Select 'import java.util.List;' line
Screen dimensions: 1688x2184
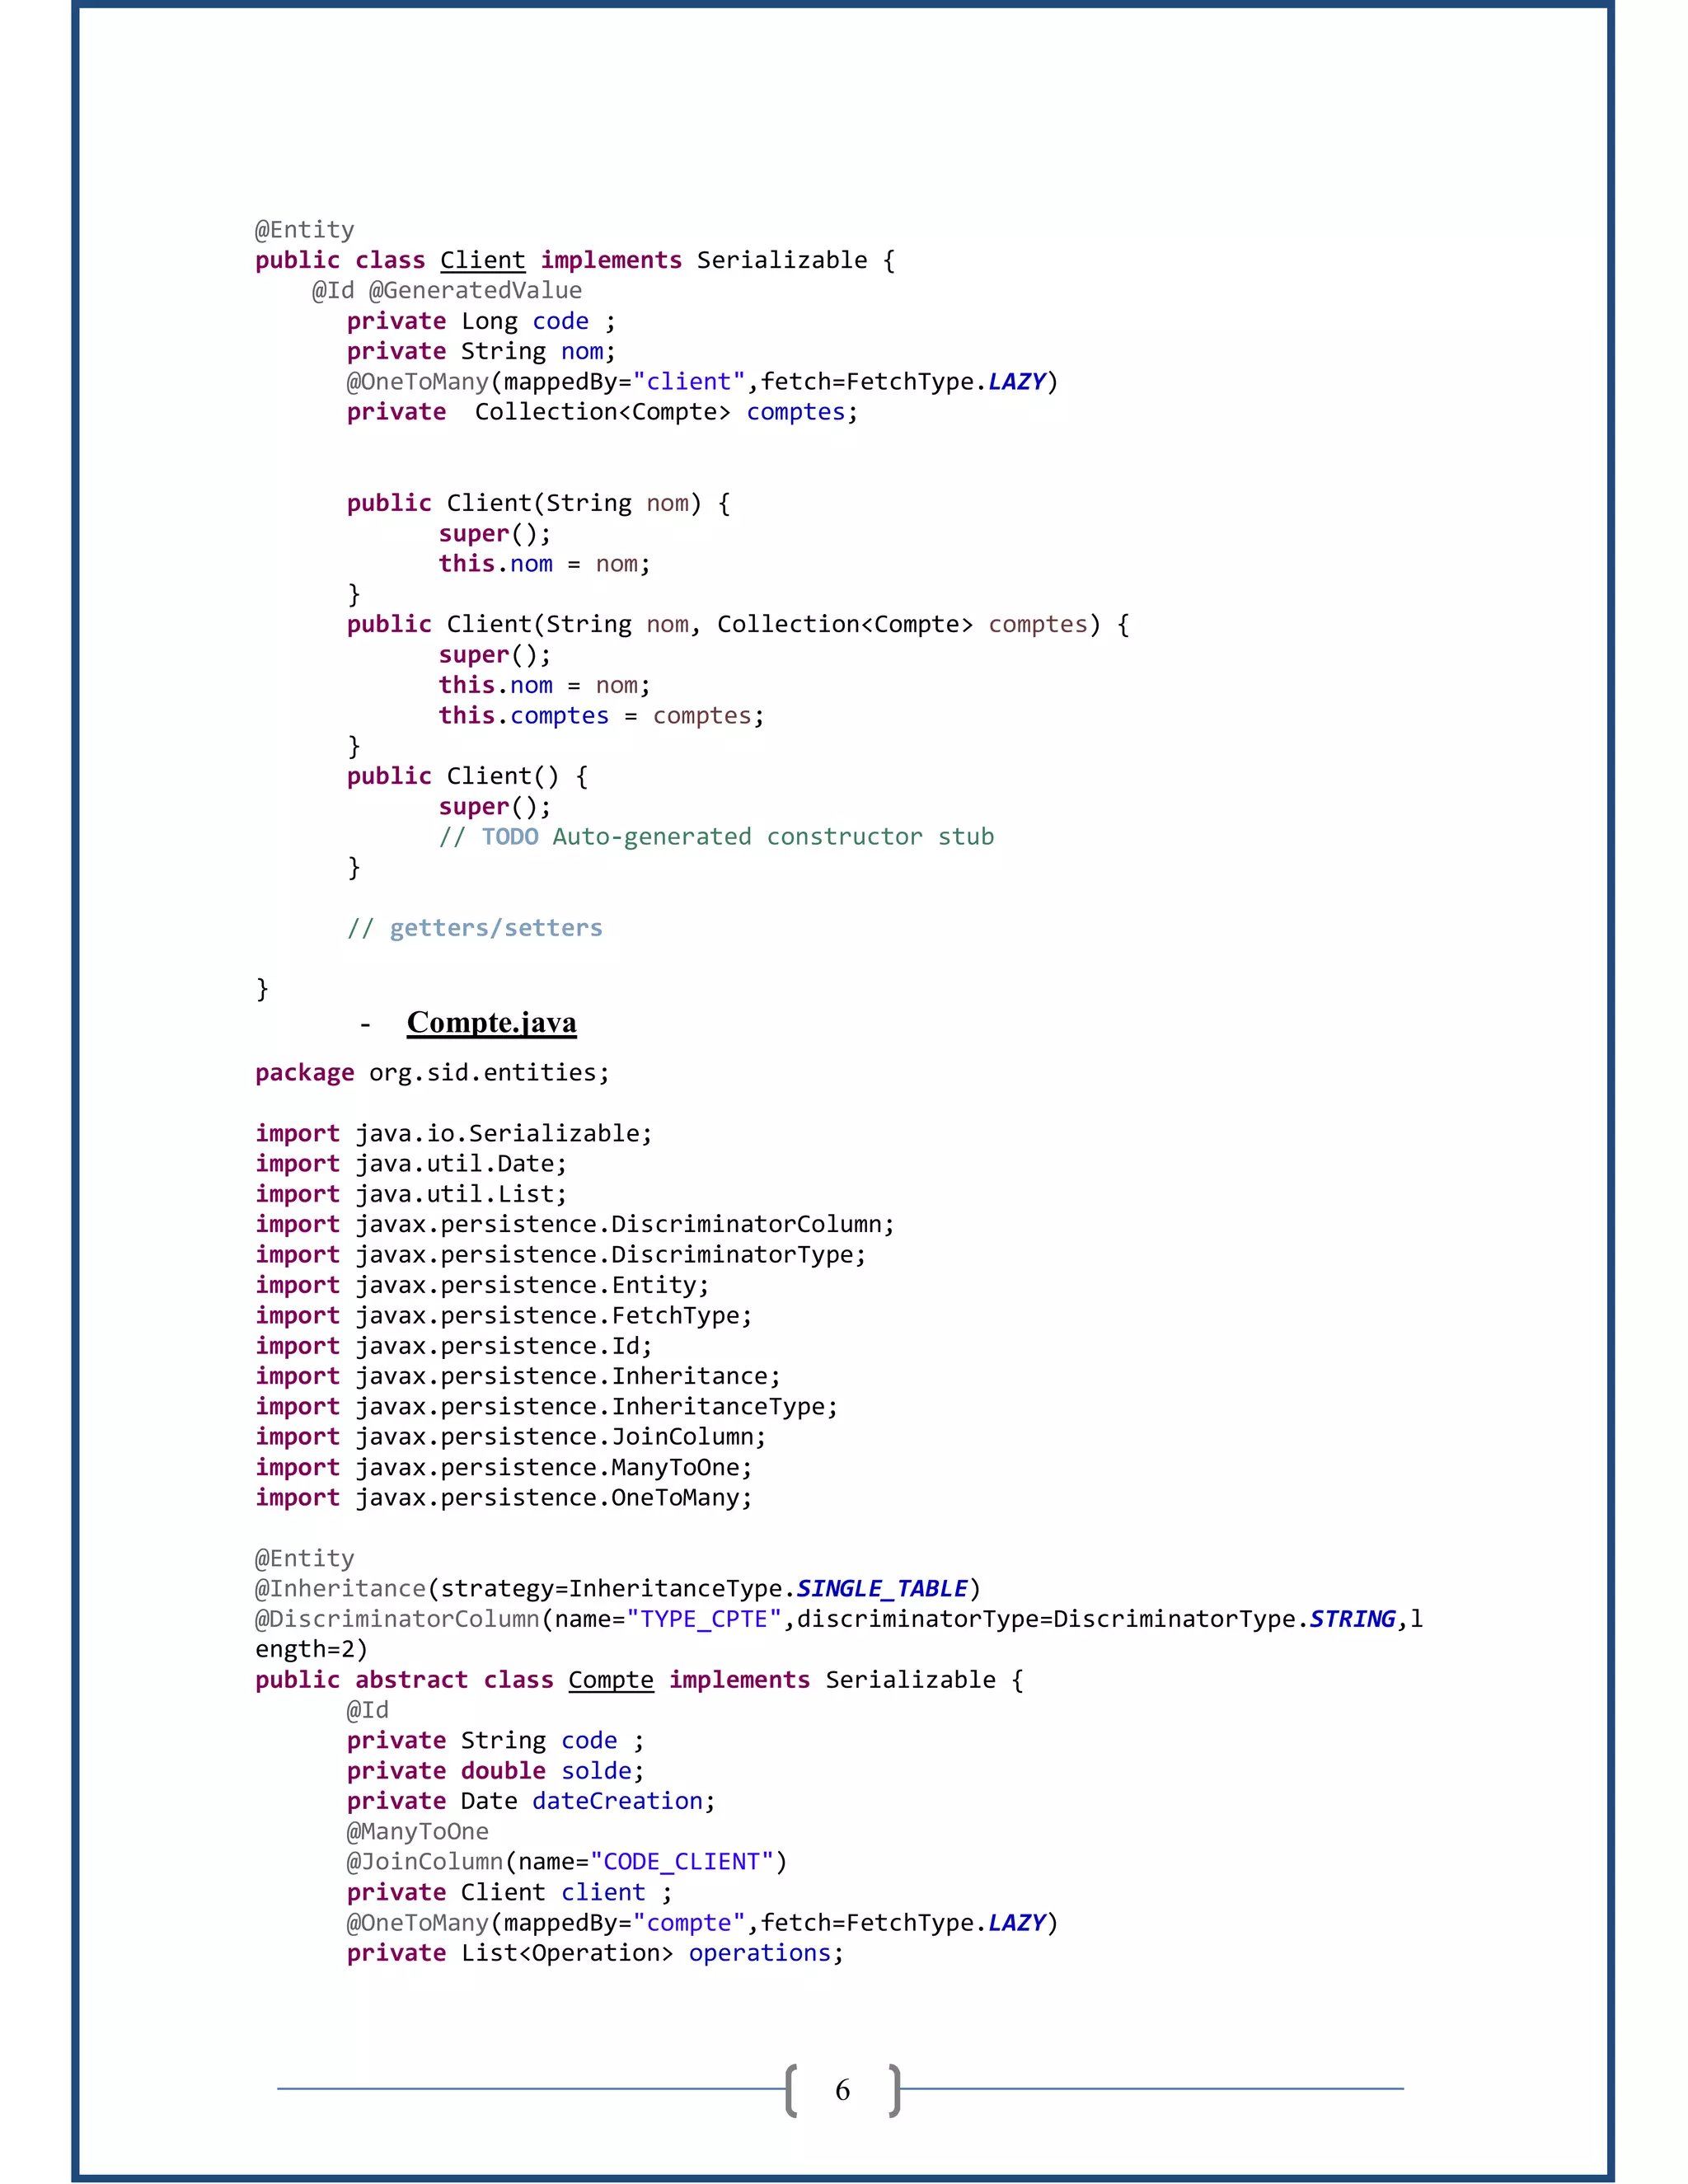[x=411, y=1194]
